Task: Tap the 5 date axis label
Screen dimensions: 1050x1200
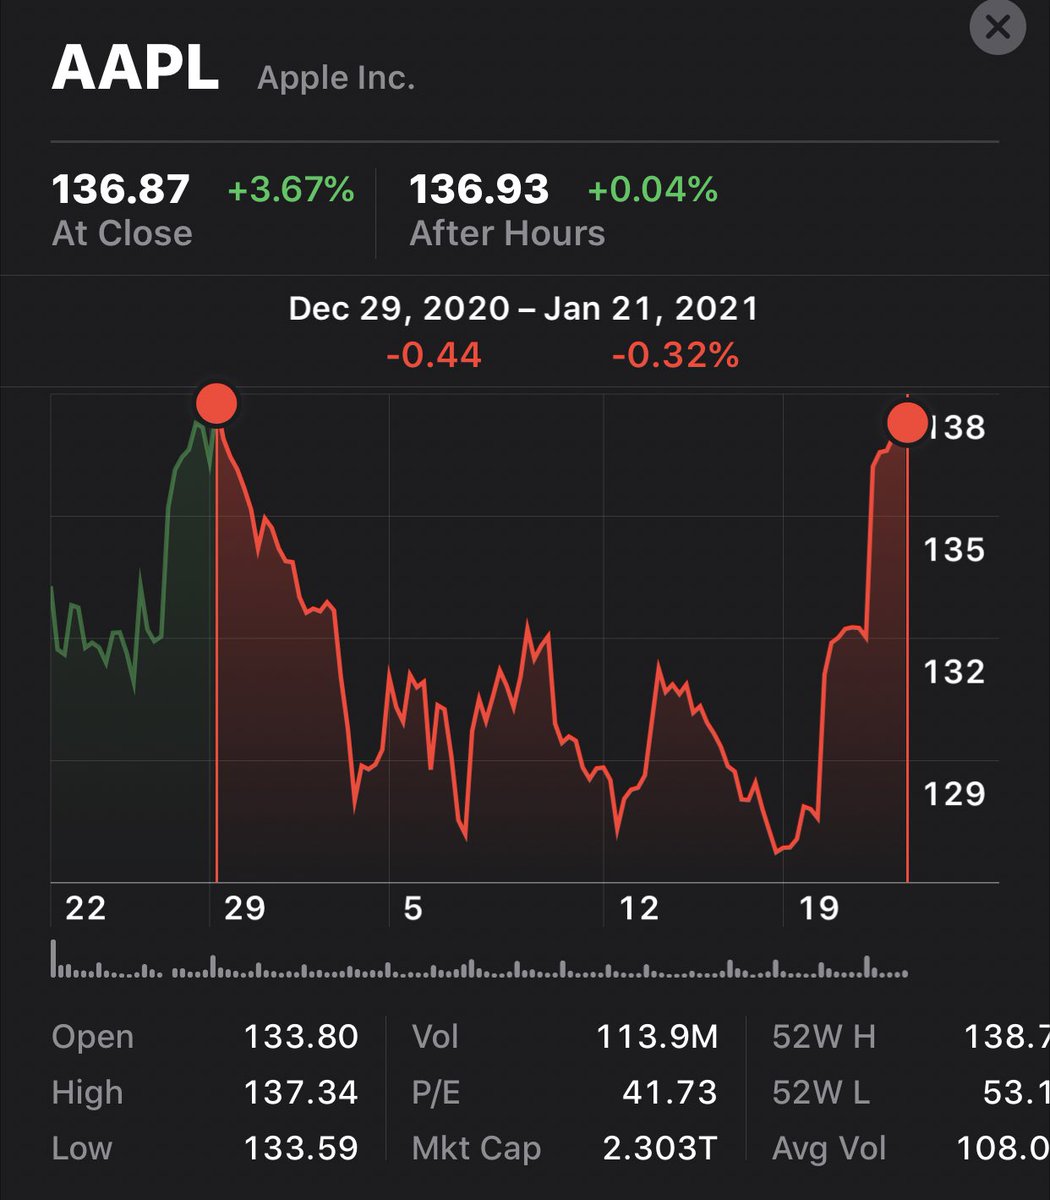Action: click(413, 908)
